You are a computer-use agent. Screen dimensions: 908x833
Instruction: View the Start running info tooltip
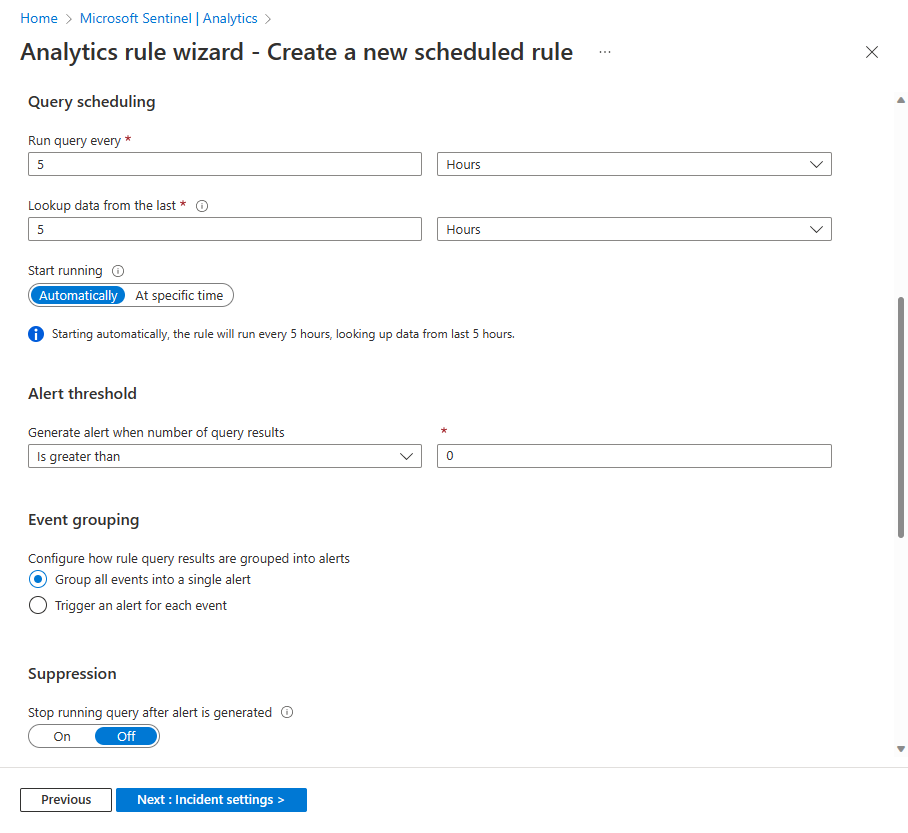click(x=117, y=270)
